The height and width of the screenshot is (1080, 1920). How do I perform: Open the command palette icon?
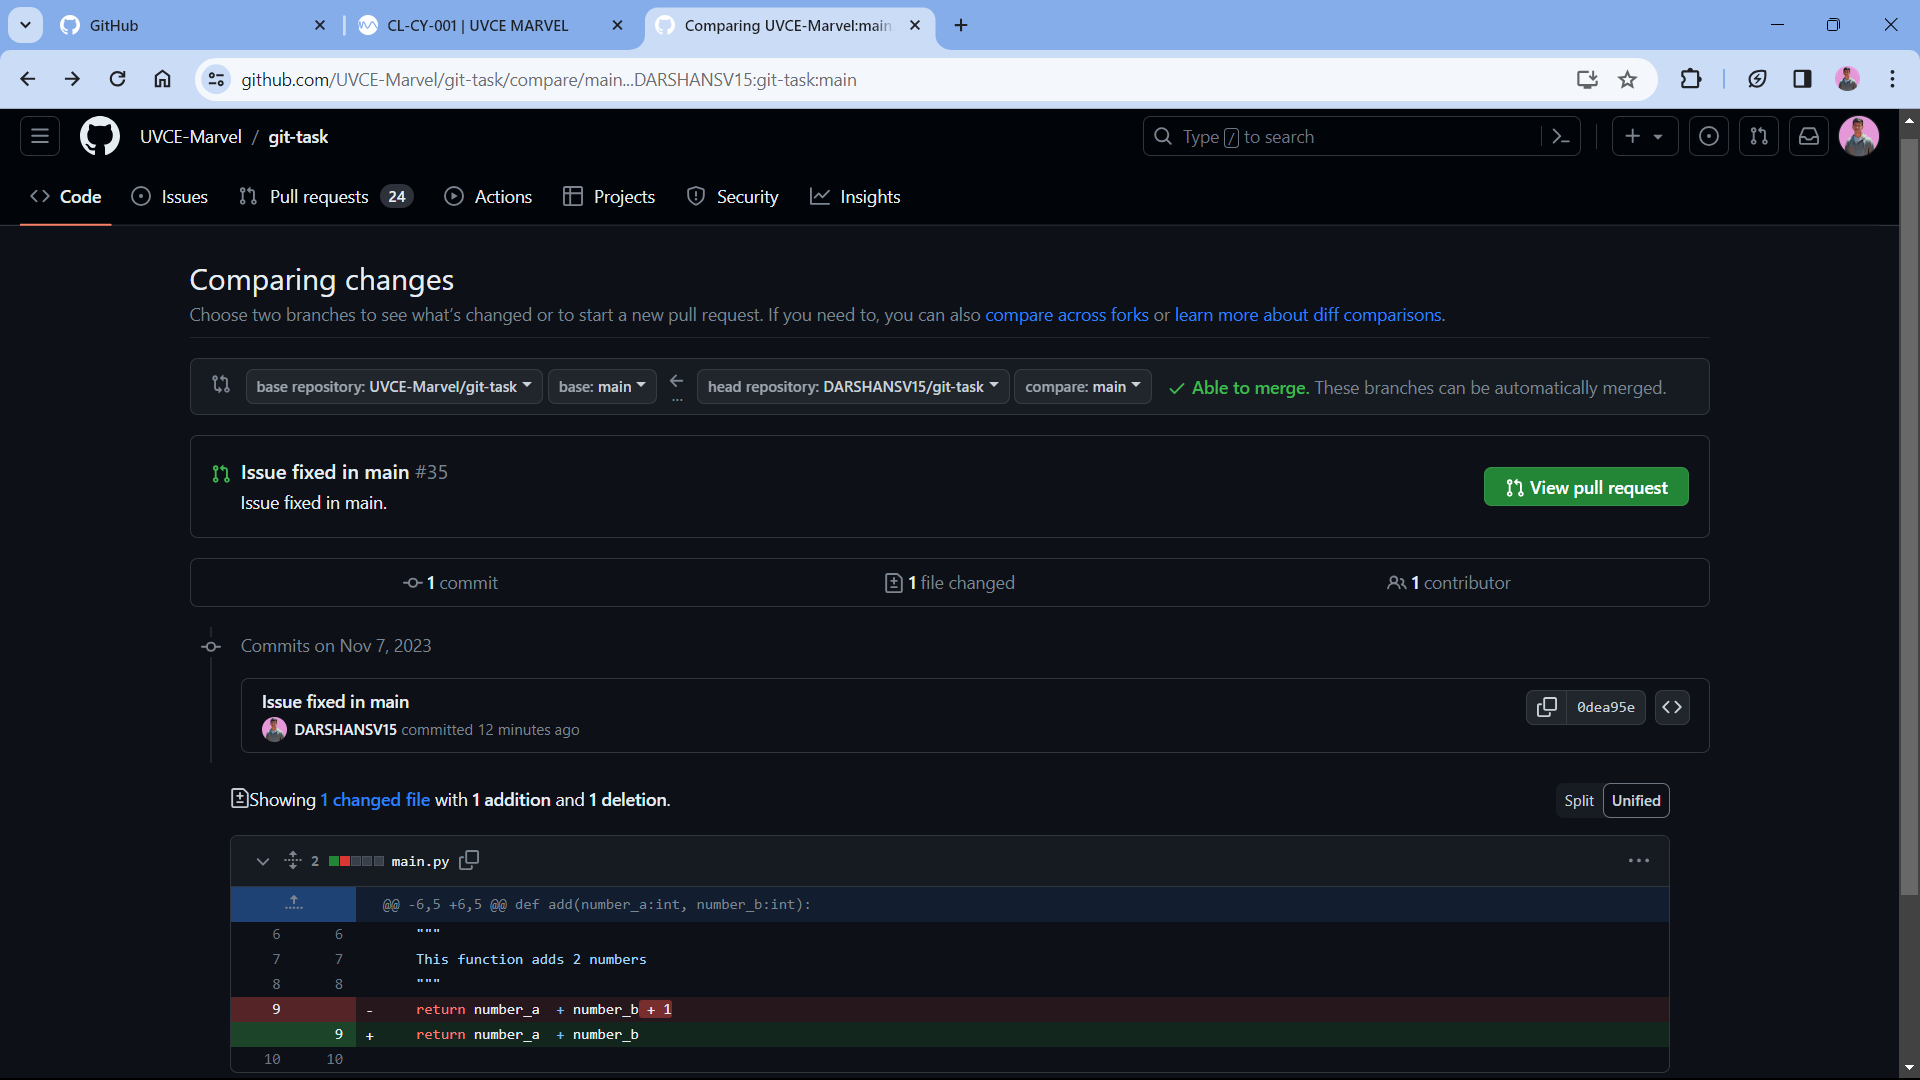[1561, 136]
